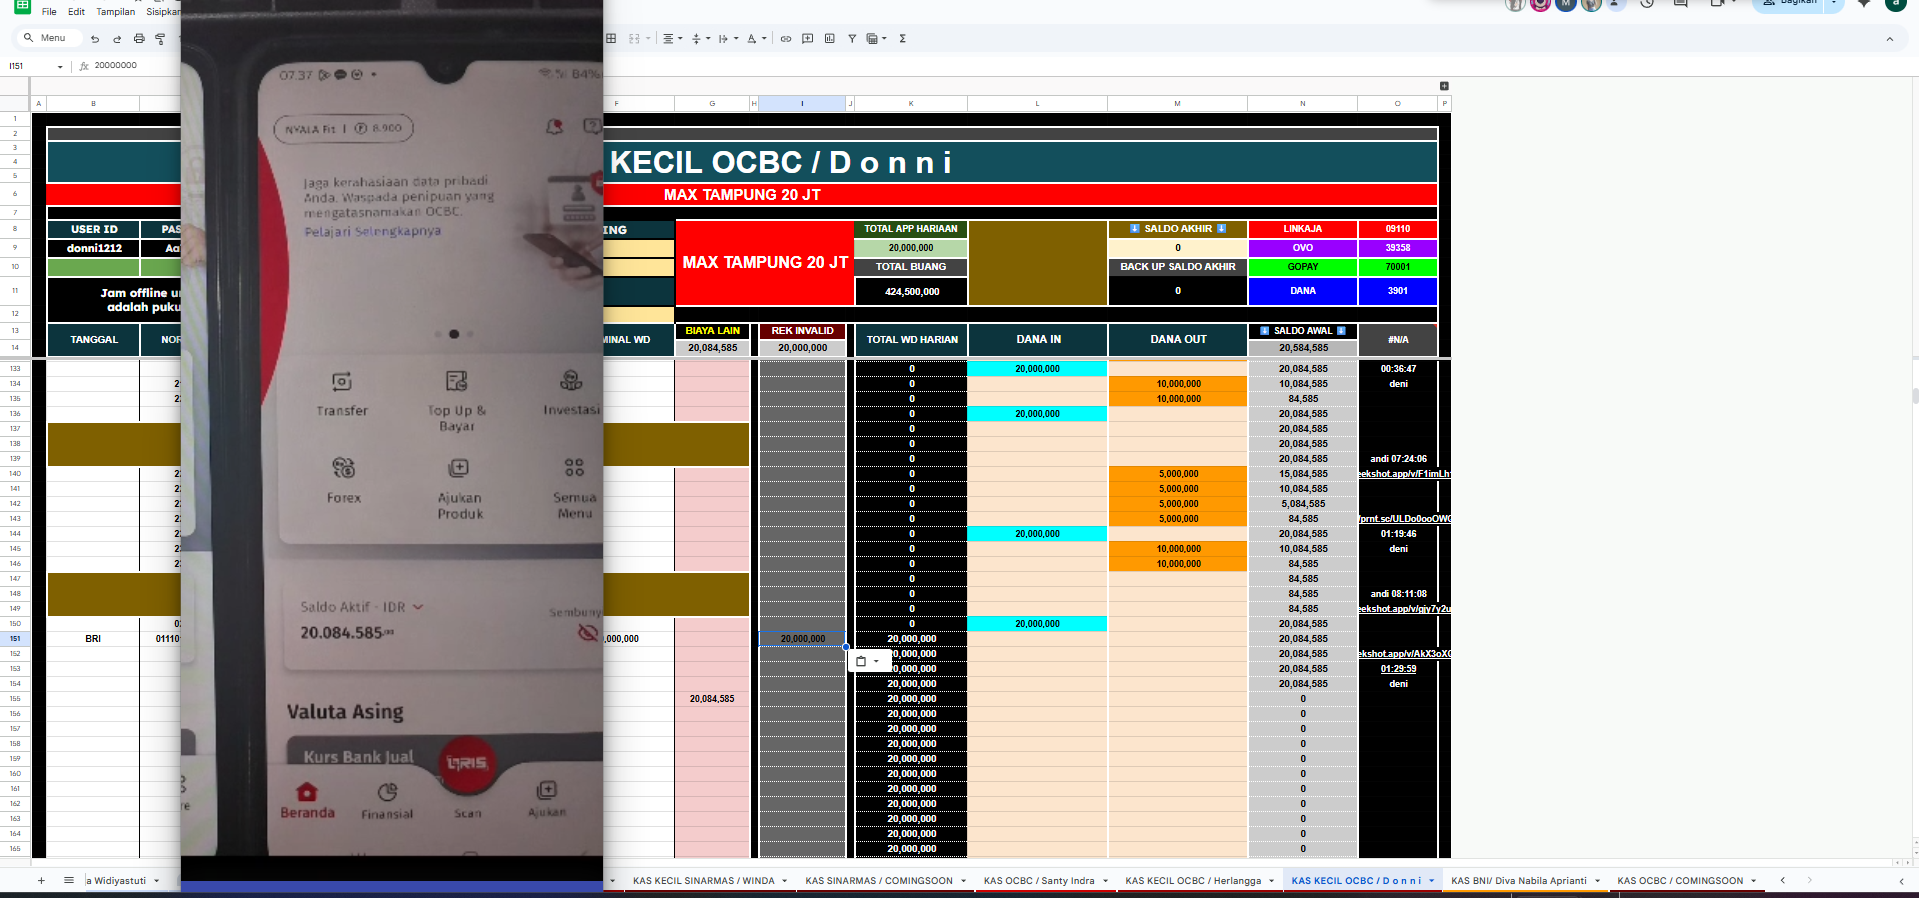Open the Google Sheets home icon
1919x898 pixels.
click(22, 5)
